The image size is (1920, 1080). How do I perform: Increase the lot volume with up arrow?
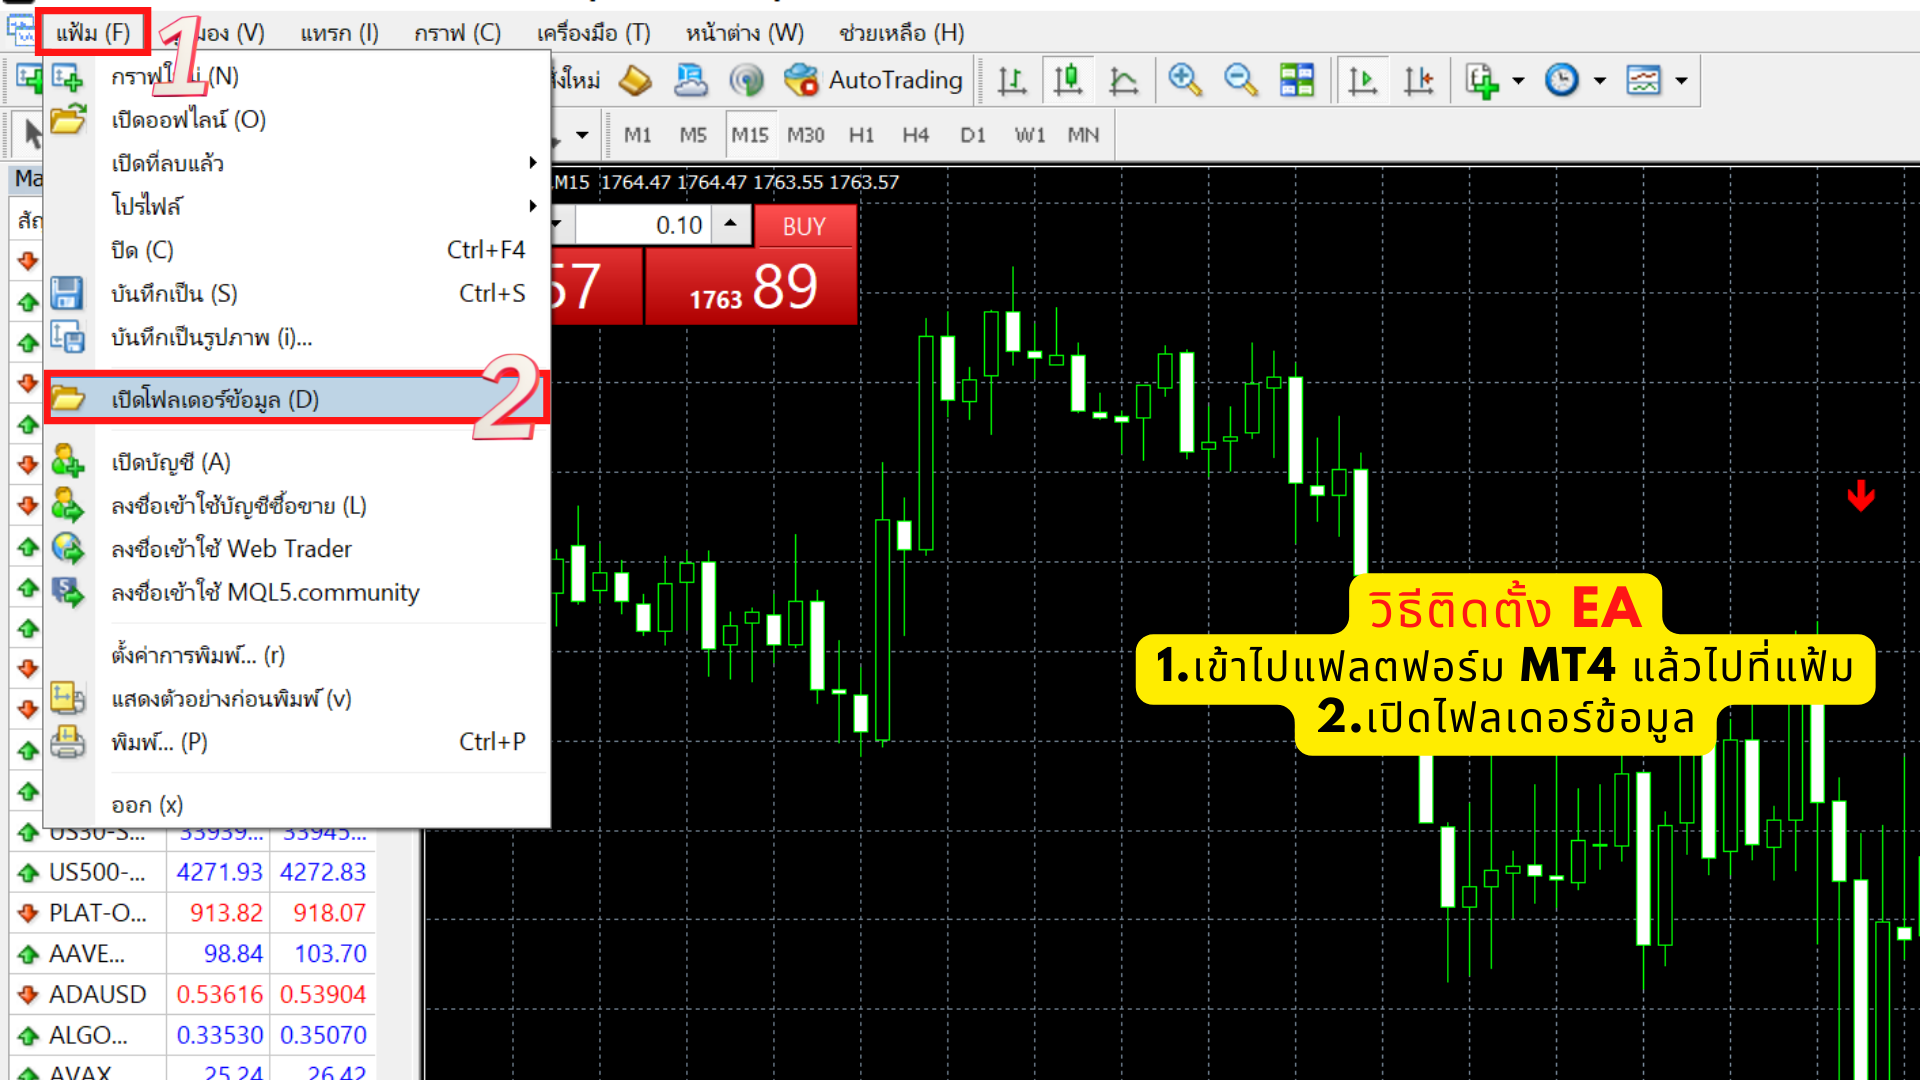click(x=731, y=224)
